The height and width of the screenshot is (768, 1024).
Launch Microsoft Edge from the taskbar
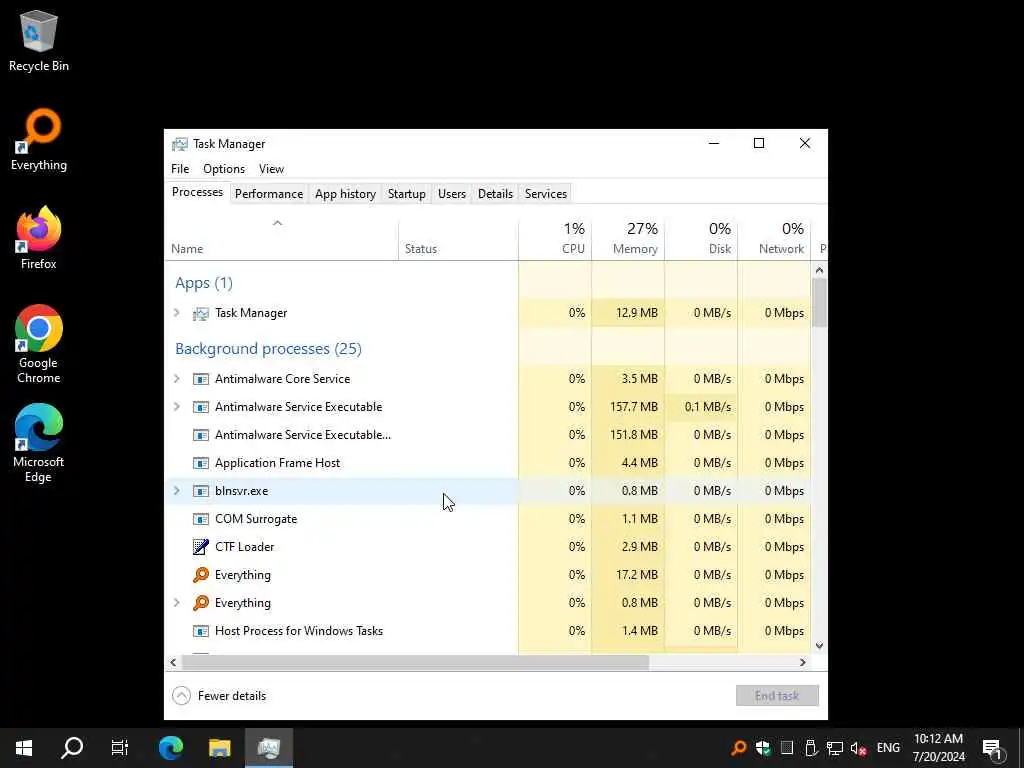[171, 748]
